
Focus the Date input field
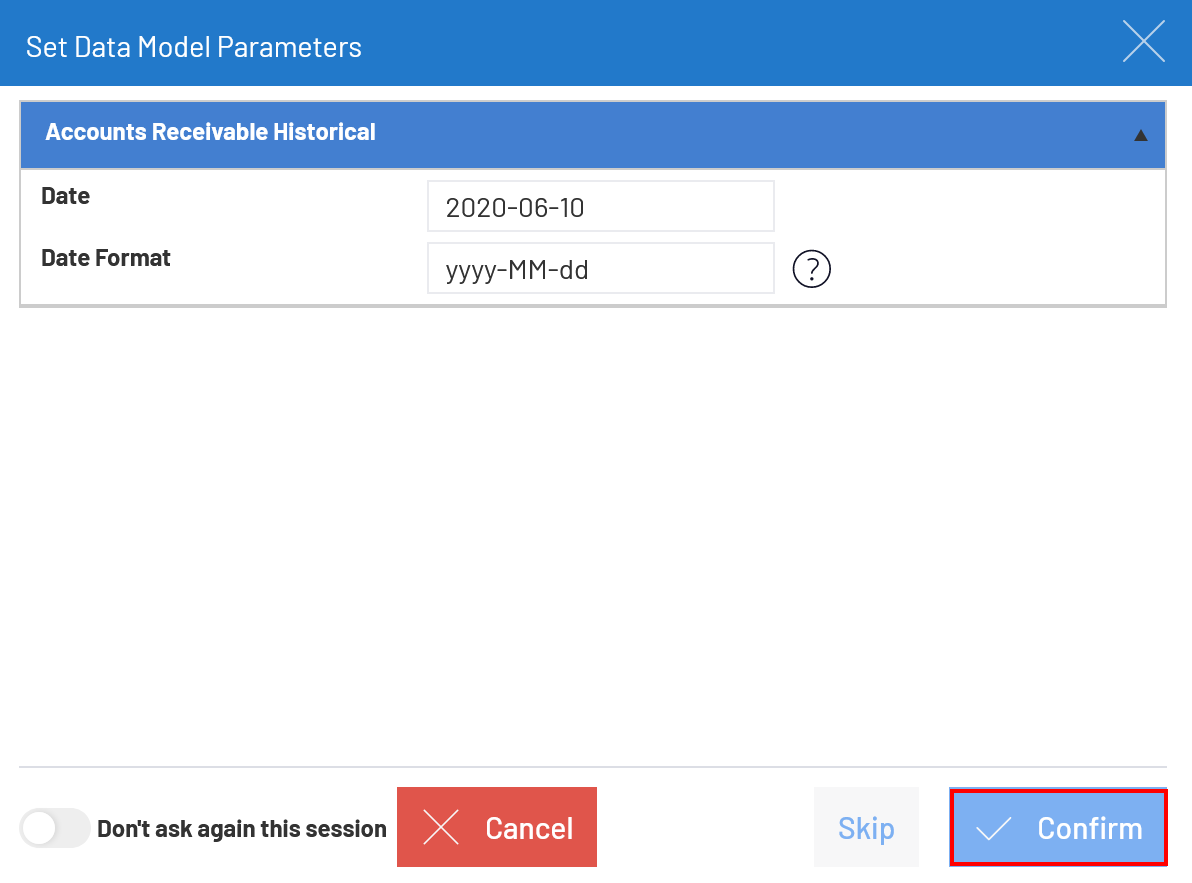(x=600, y=207)
